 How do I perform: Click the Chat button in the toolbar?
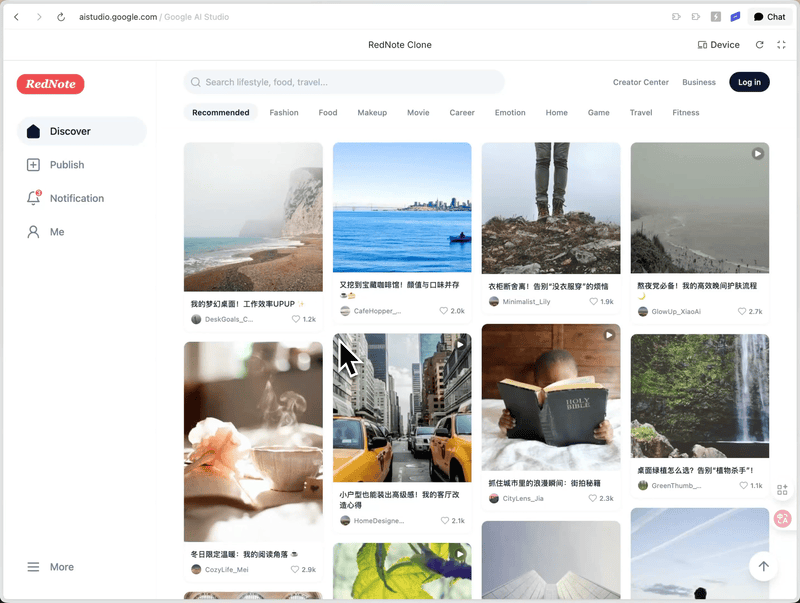pyautogui.click(x=769, y=16)
